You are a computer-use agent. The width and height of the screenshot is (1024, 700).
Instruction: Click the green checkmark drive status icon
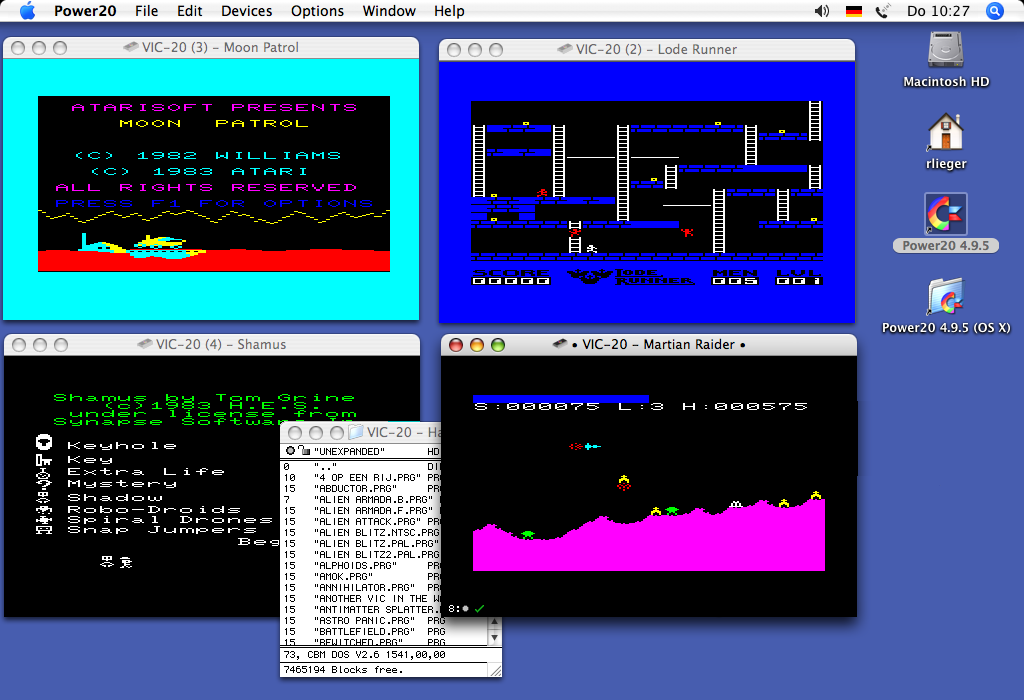479,609
